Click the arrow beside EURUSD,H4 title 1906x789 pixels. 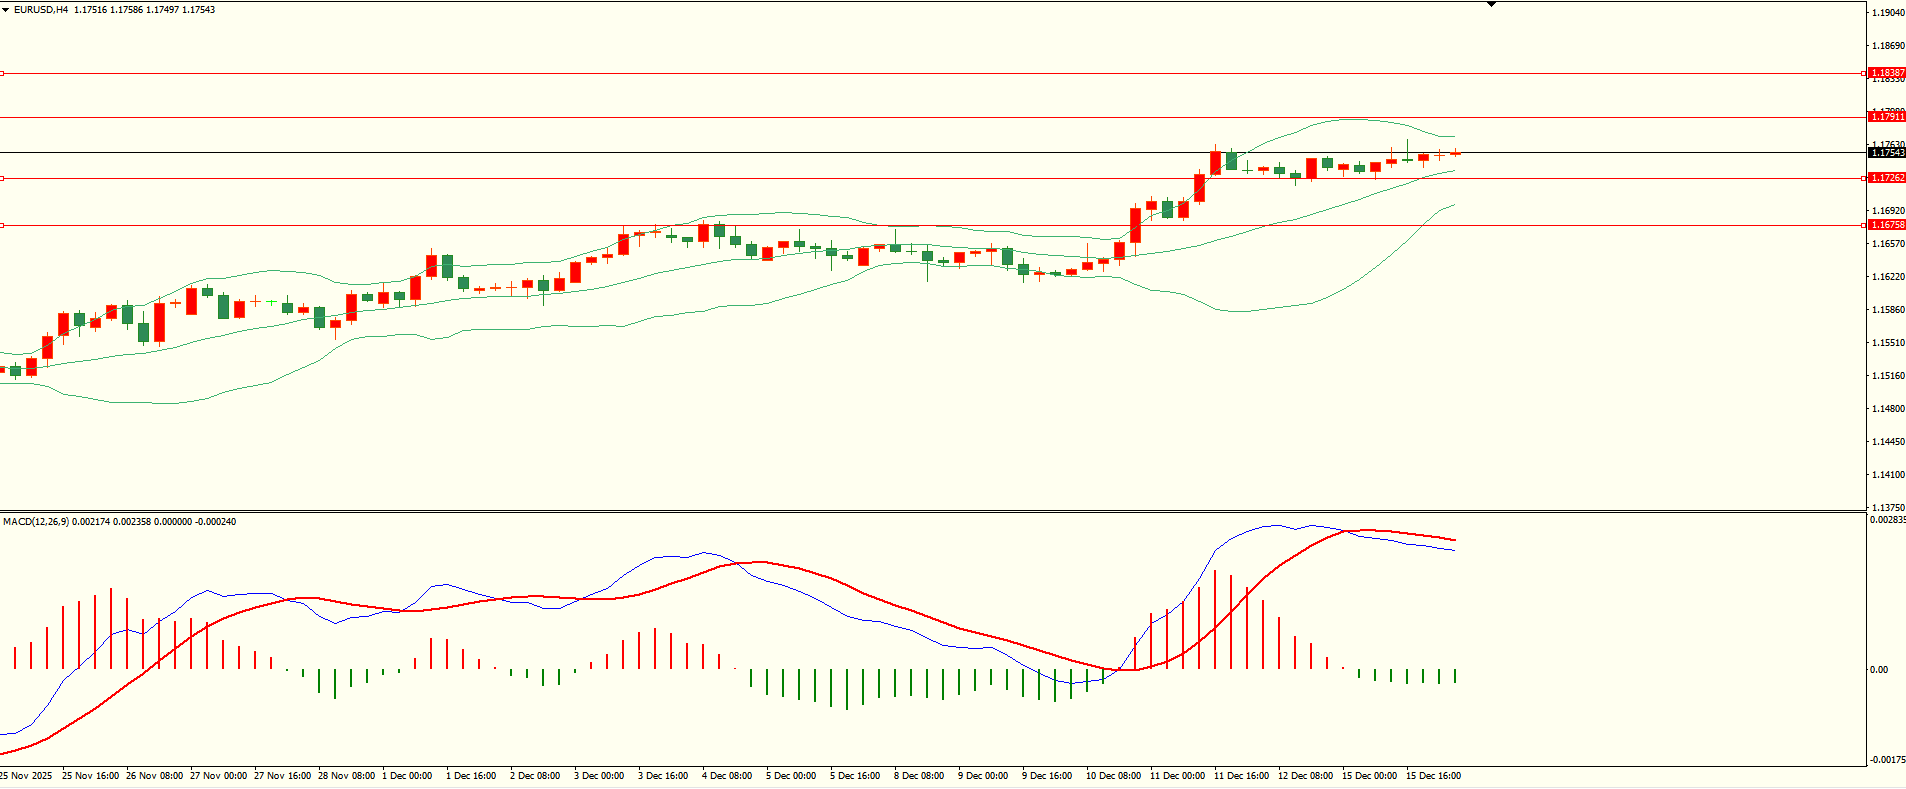pyautogui.click(x=6, y=10)
